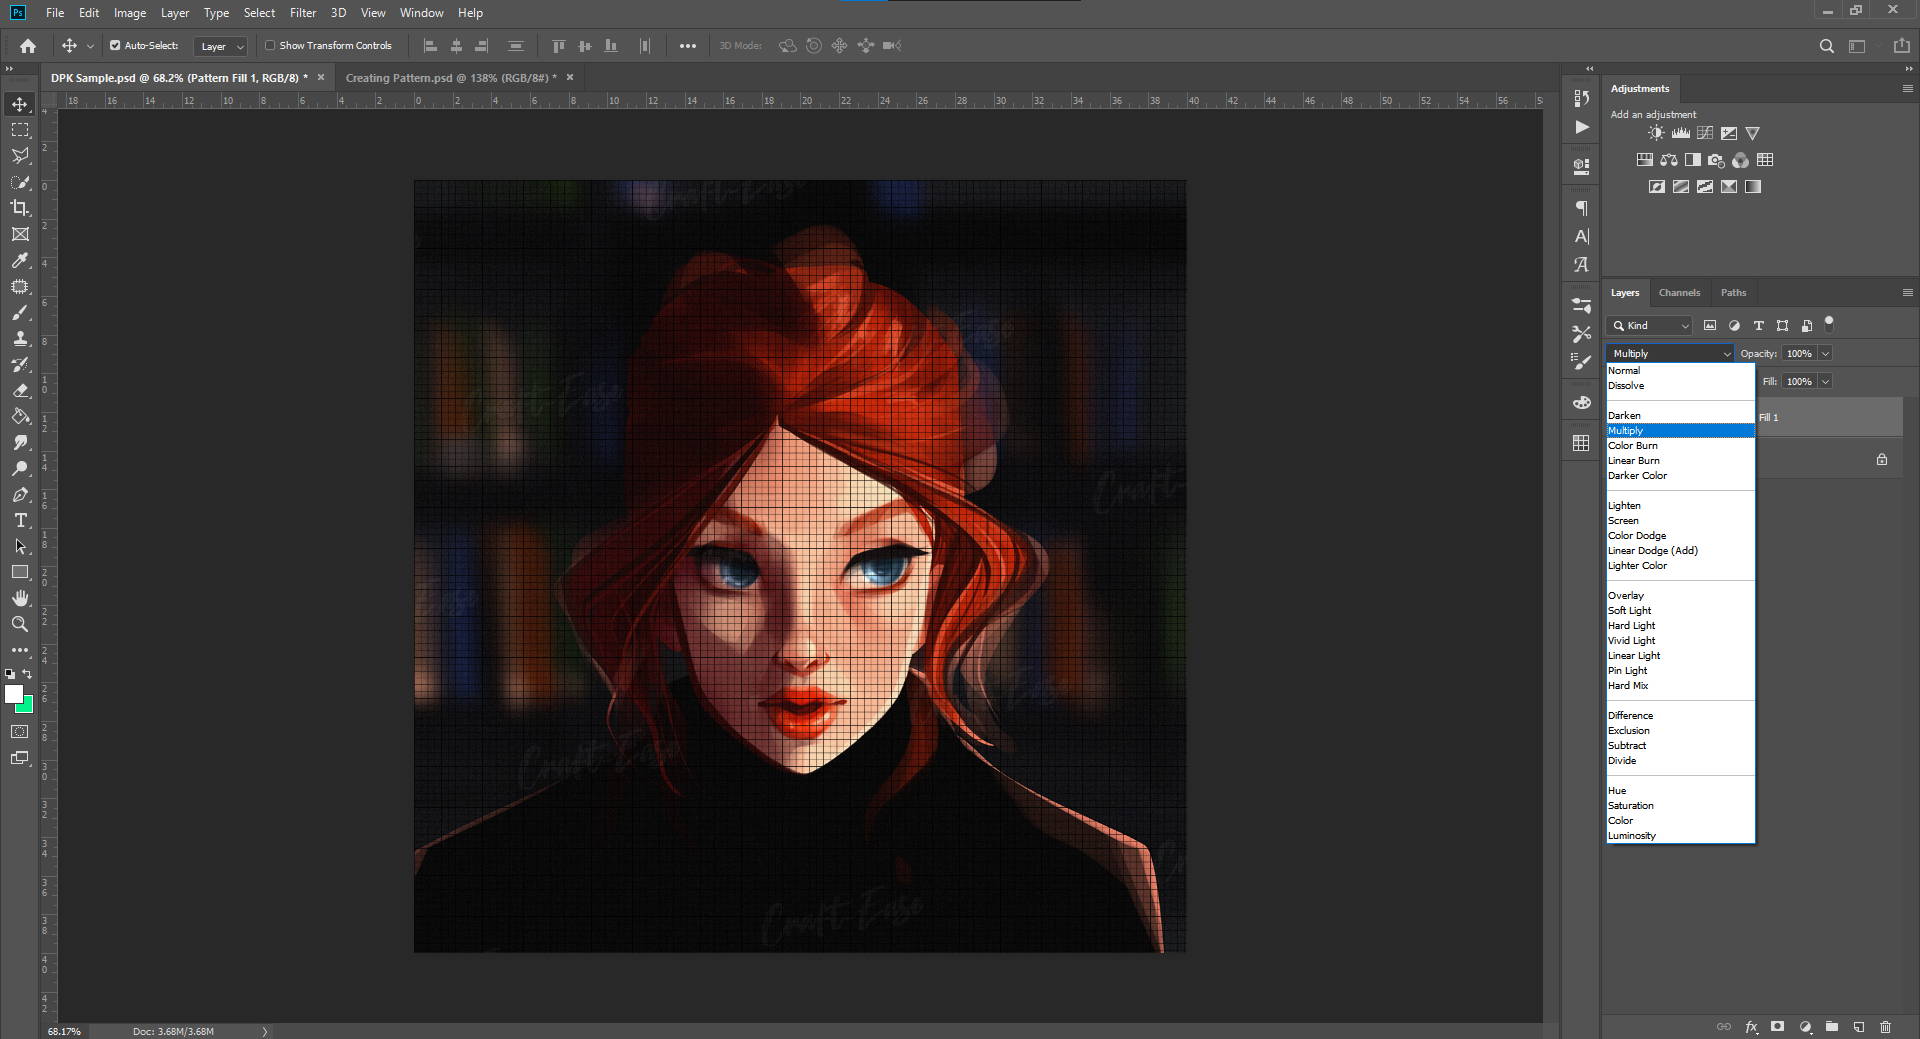Select the Move tool in toolbox
The image size is (1920, 1039).
point(20,104)
